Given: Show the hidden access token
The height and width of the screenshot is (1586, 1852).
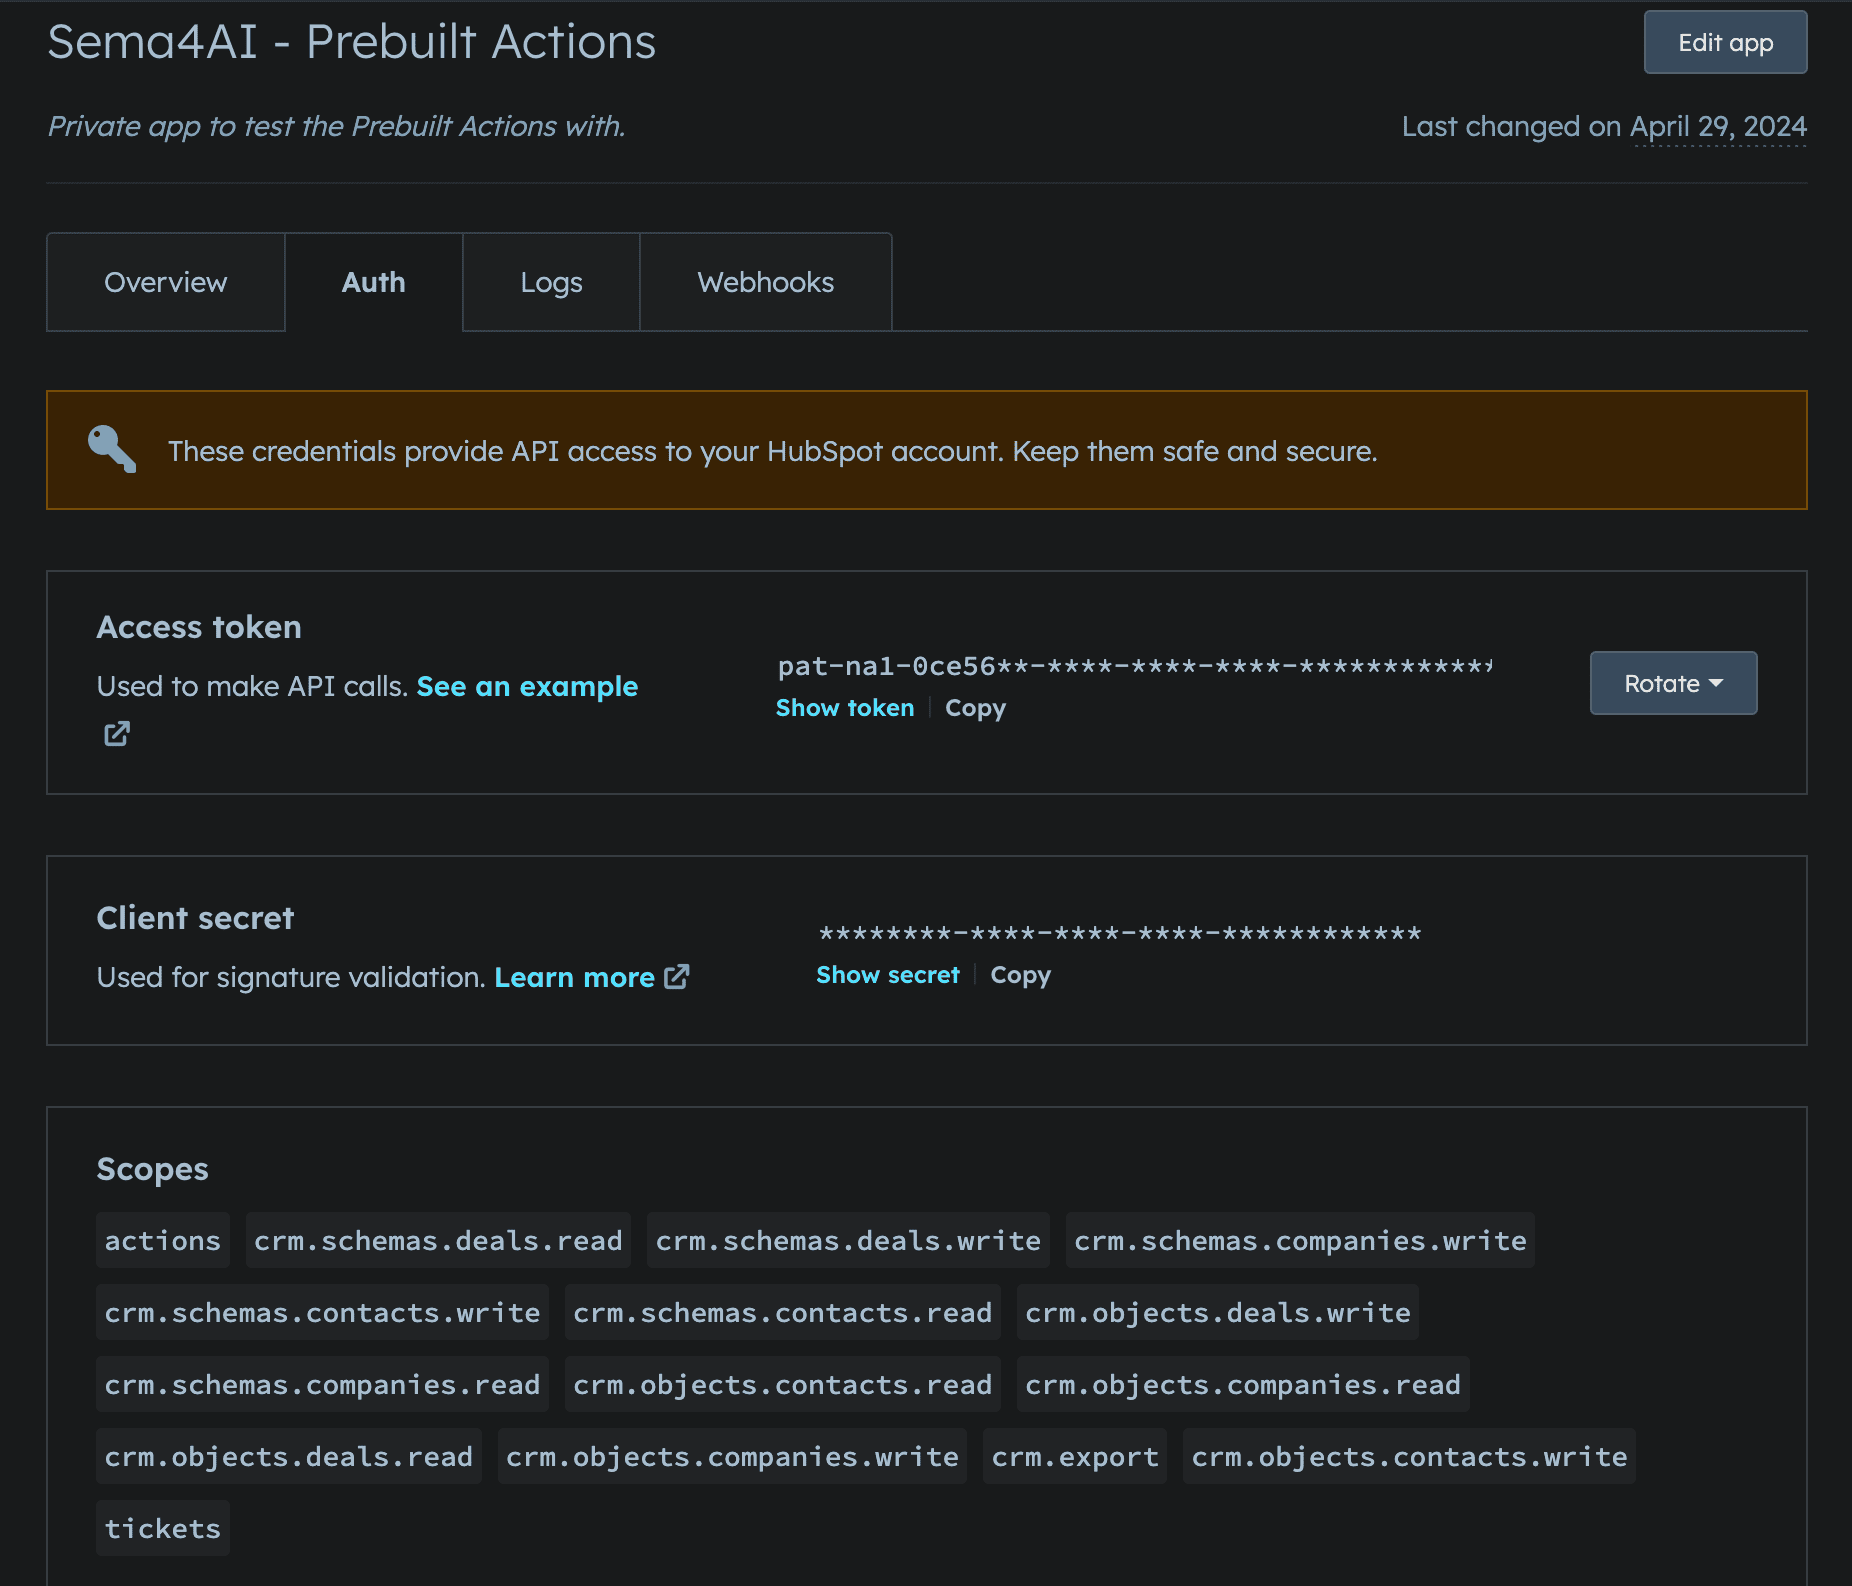Looking at the screenshot, I should pos(844,707).
